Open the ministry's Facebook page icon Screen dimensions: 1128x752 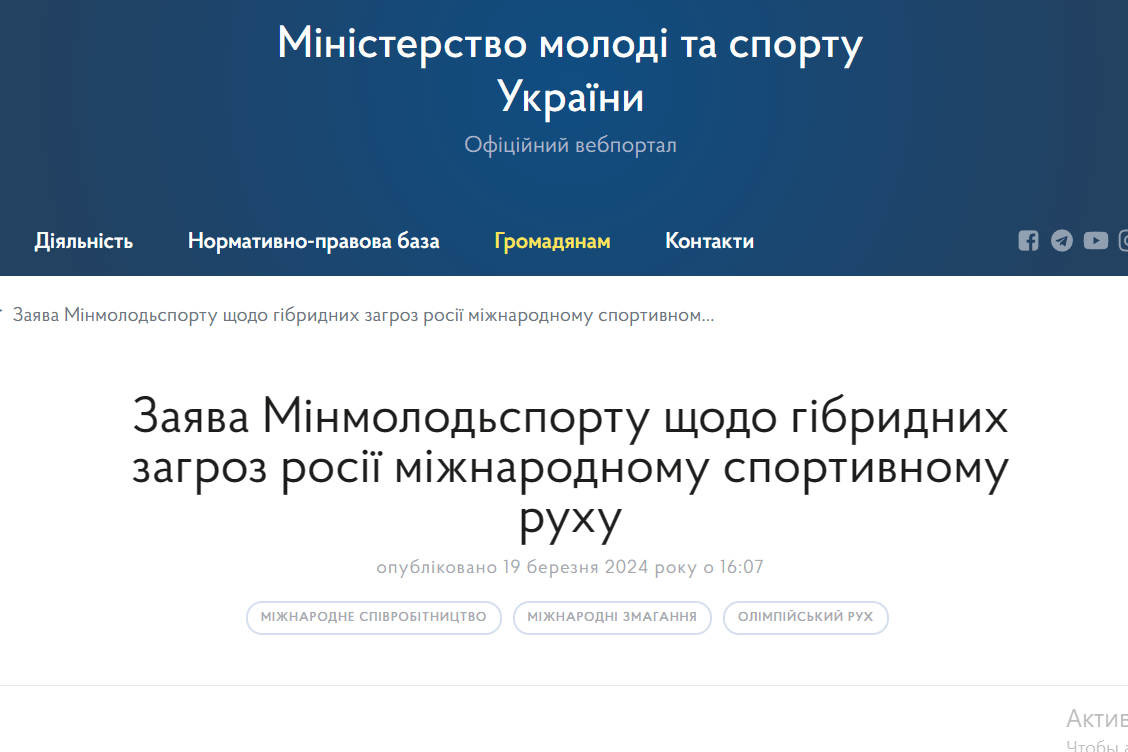[x=1028, y=241]
